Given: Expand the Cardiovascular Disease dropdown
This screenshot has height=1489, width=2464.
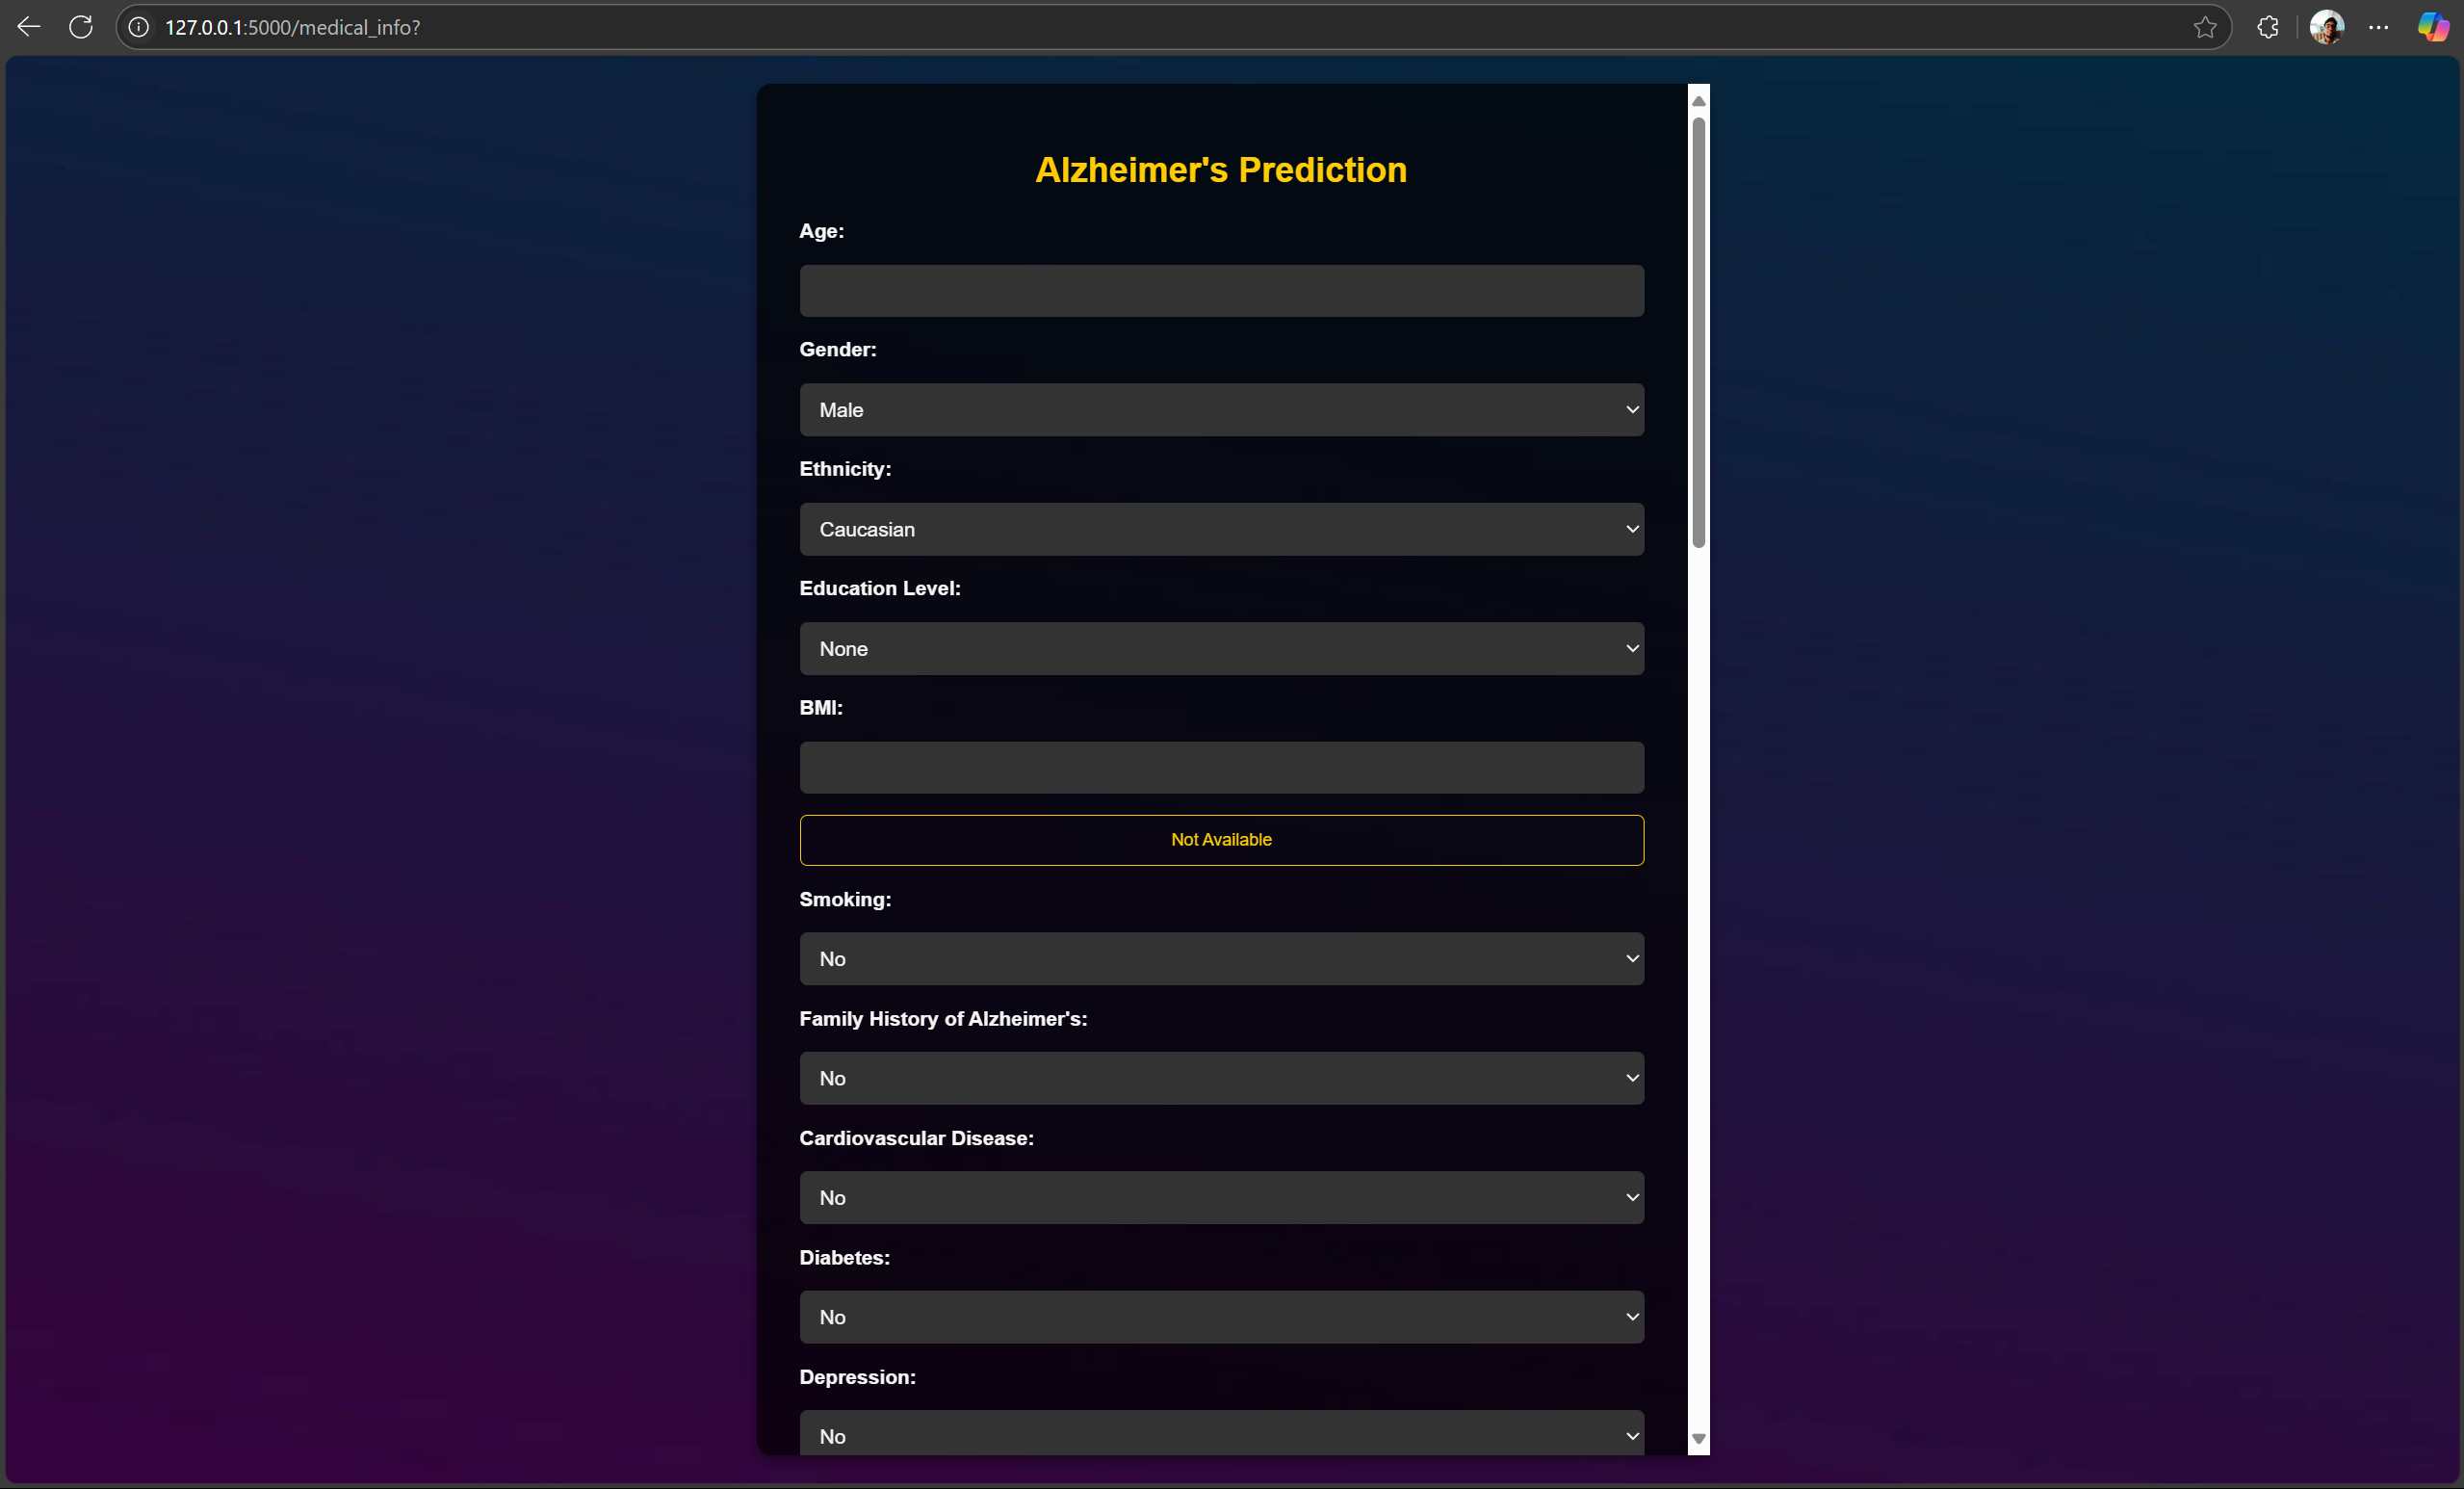Looking at the screenshot, I should coord(1221,1198).
